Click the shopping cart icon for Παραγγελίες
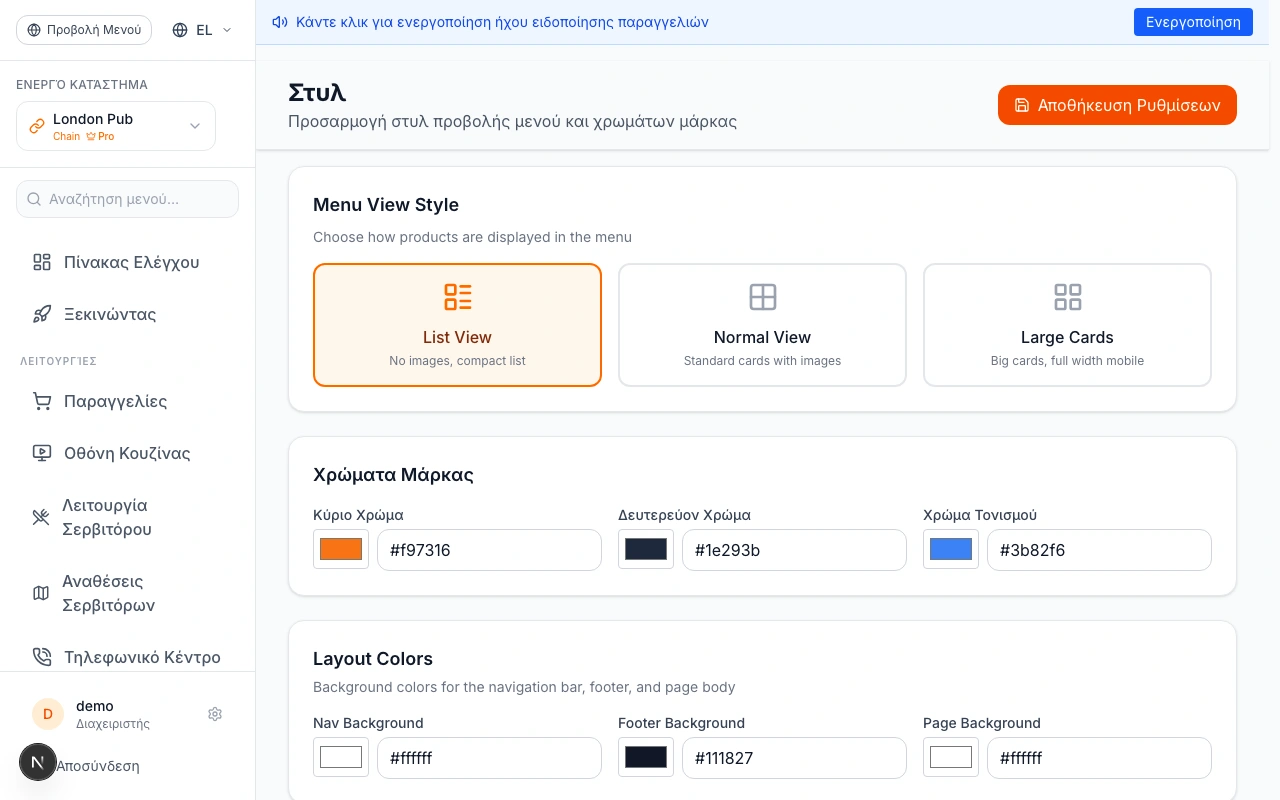This screenshot has height=800, width=1280. point(42,401)
